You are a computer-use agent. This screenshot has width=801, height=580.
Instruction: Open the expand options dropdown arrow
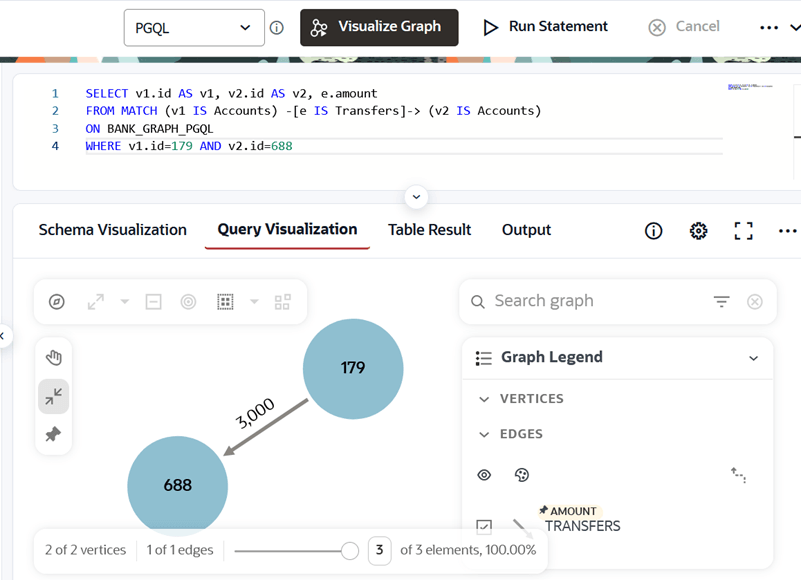click(x=125, y=301)
